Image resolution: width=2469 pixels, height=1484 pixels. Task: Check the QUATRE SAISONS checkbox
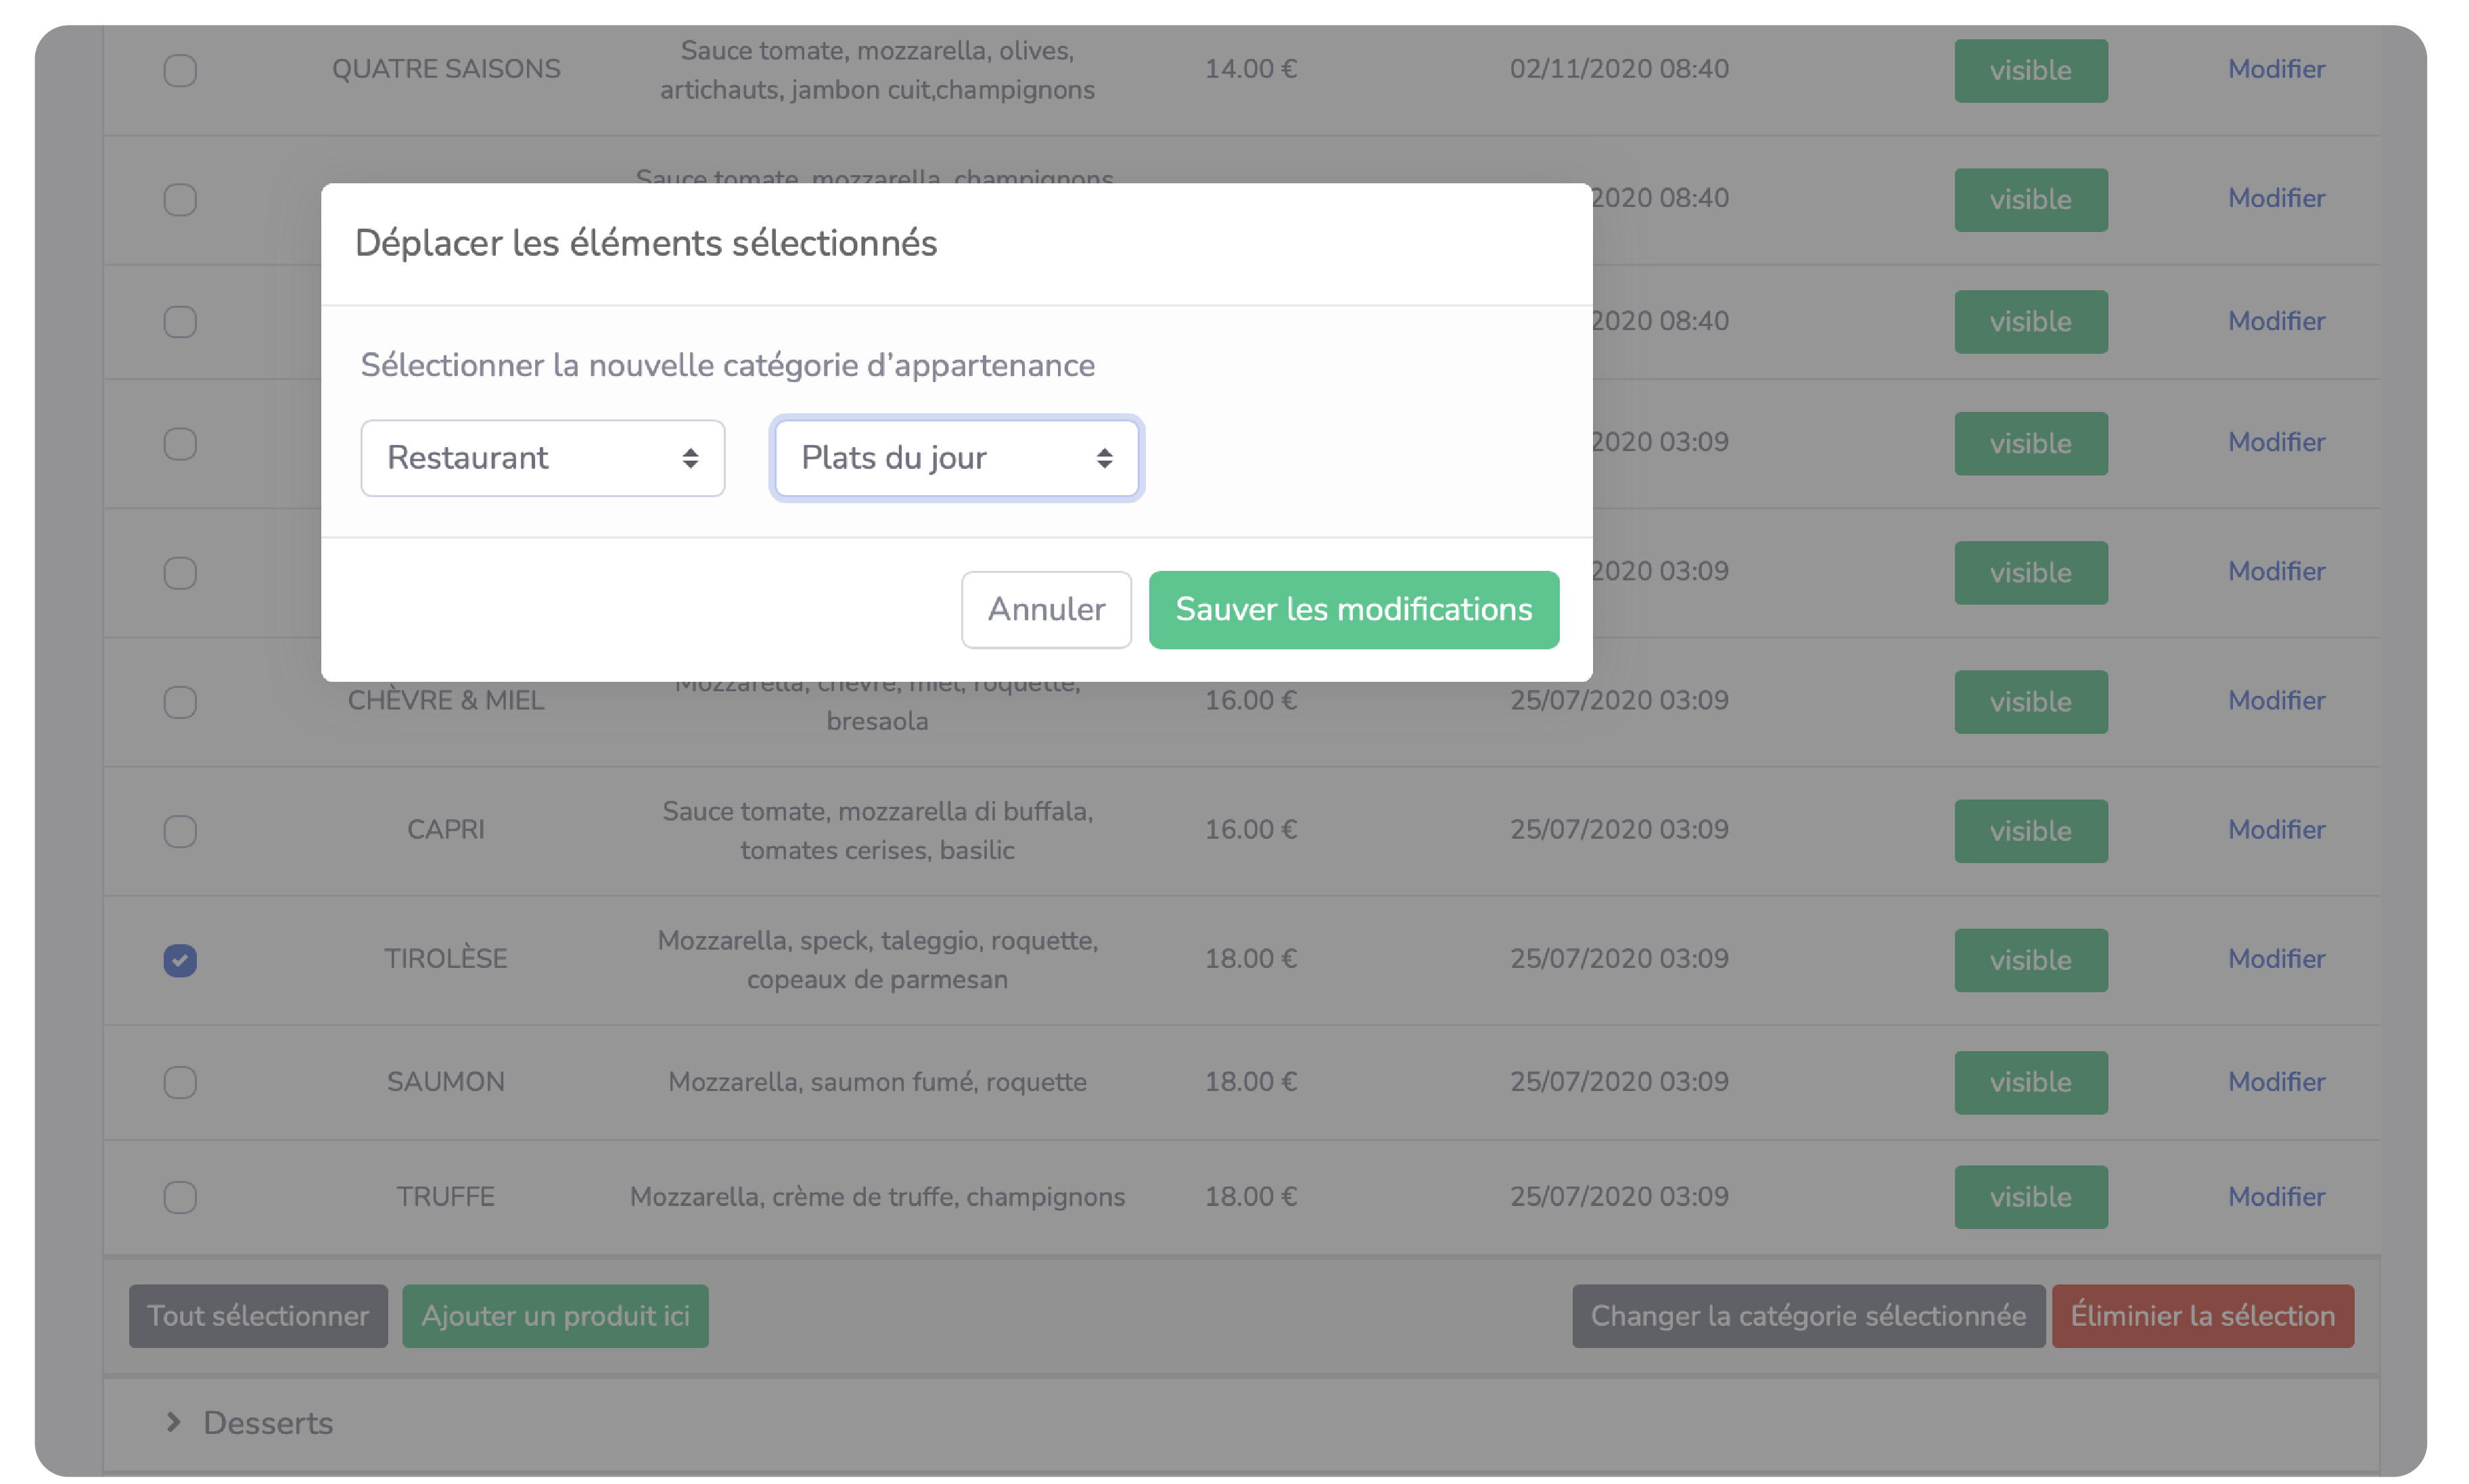(x=180, y=70)
